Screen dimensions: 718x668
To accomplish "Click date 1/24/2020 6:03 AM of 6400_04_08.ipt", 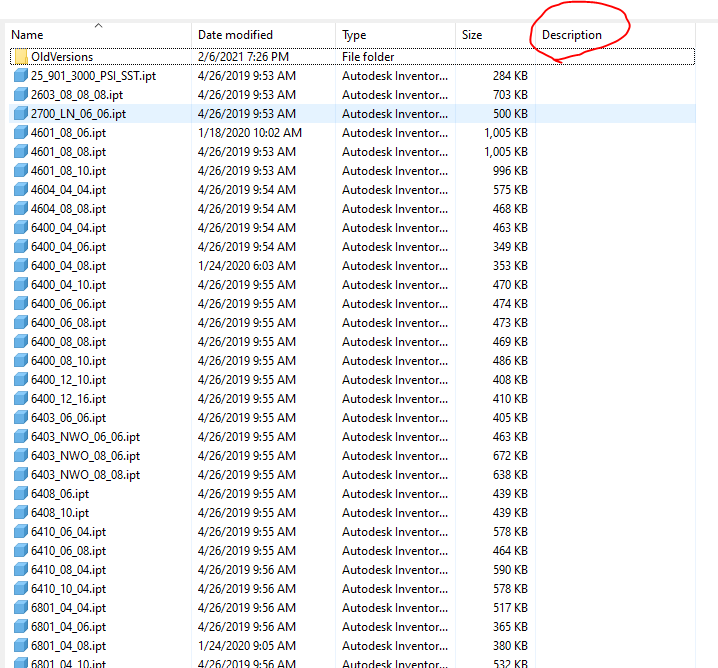I will tap(247, 266).
